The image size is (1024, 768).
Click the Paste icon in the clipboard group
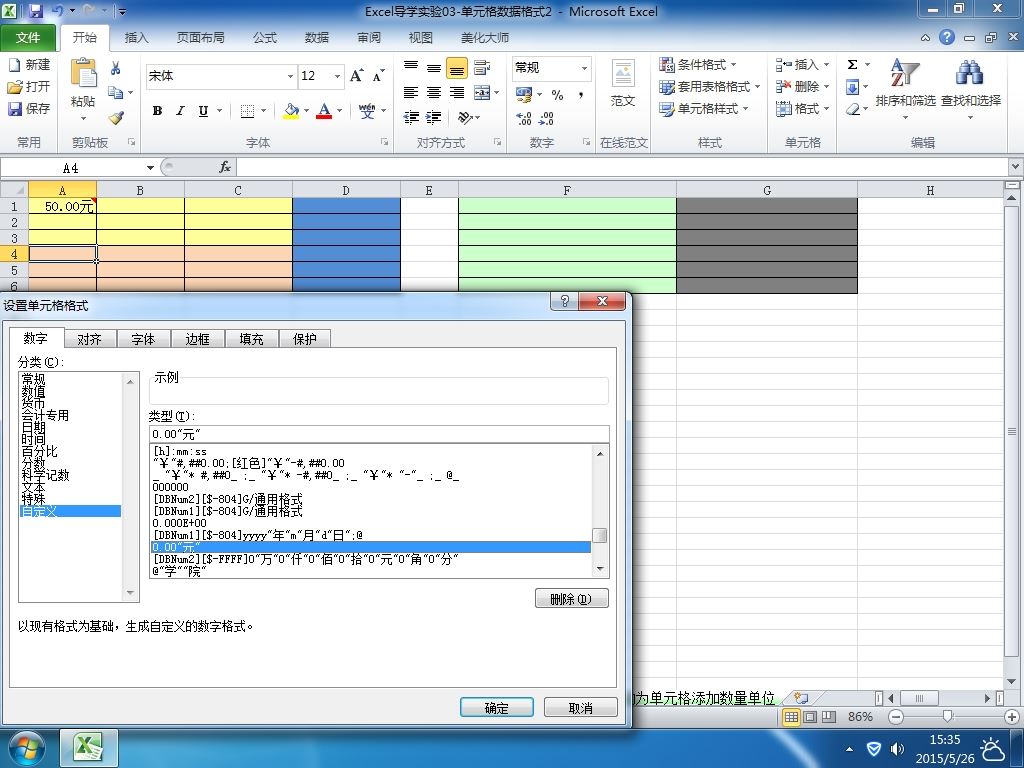(83, 73)
